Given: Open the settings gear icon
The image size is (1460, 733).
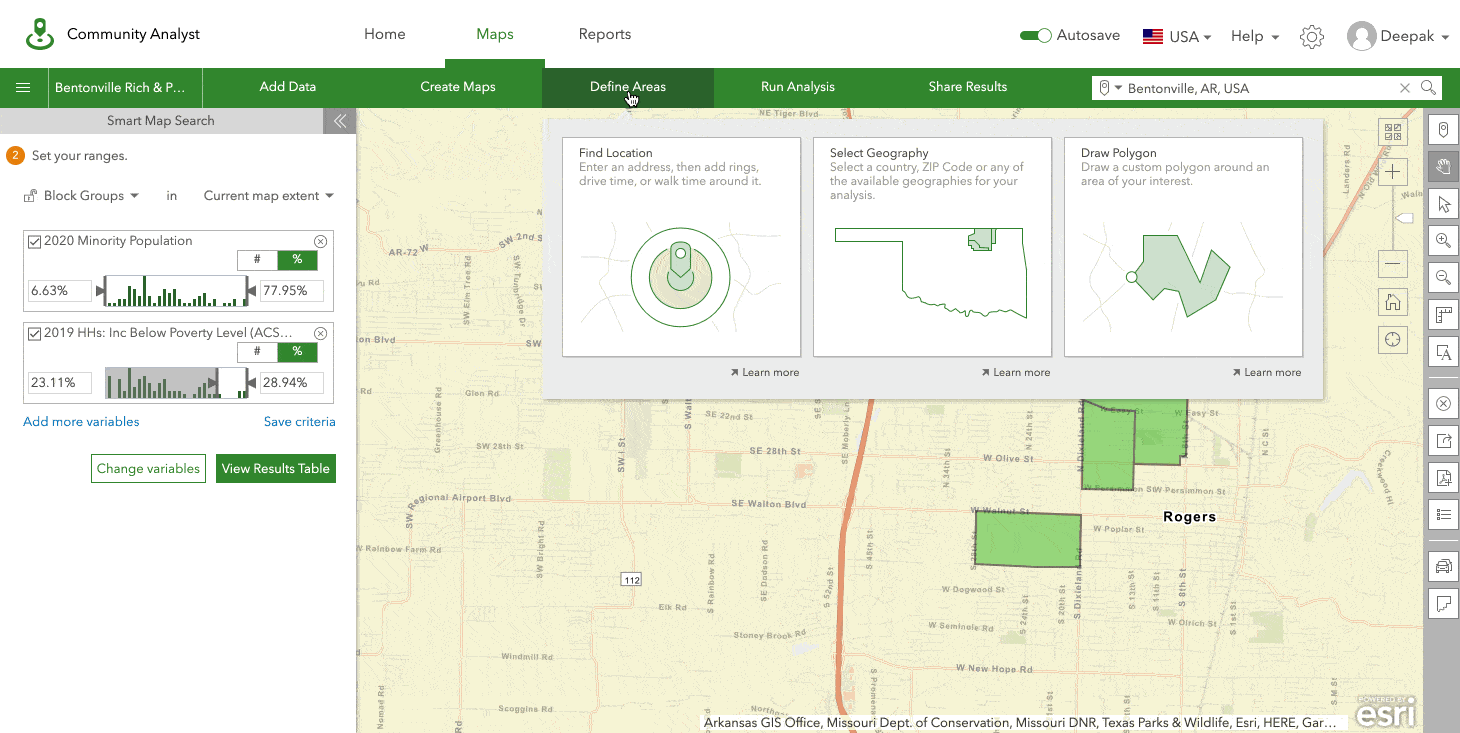Looking at the screenshot, I should coord(1312,37).
